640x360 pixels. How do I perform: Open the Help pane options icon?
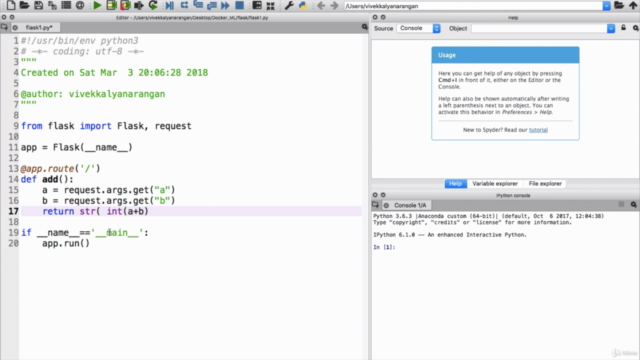tap(636, 28)
